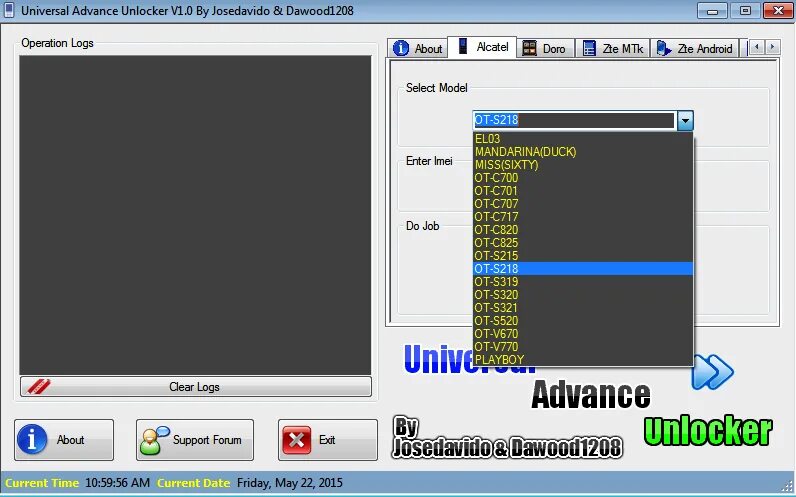Viewport: 796px width, 497px height.
Task: Select OT-S319 model entry
Action: 583,282
